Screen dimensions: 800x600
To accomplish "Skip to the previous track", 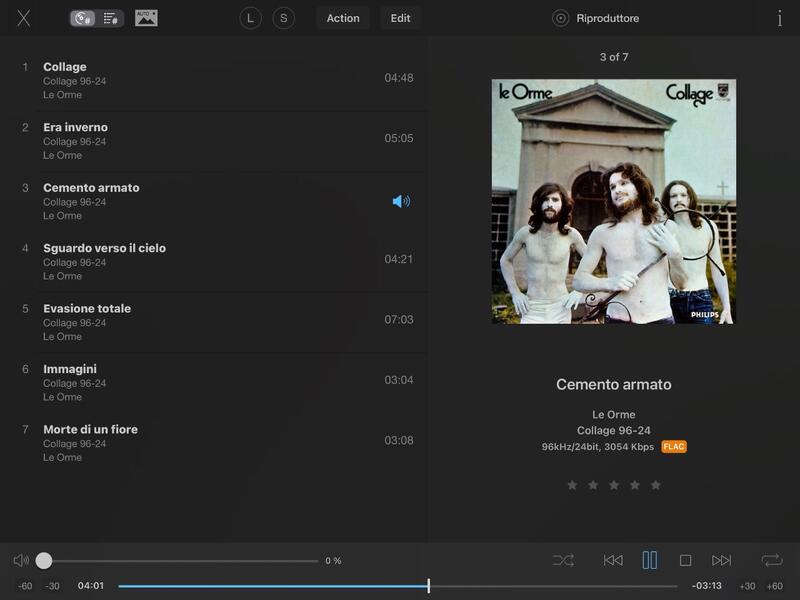I will pos(613,561).
